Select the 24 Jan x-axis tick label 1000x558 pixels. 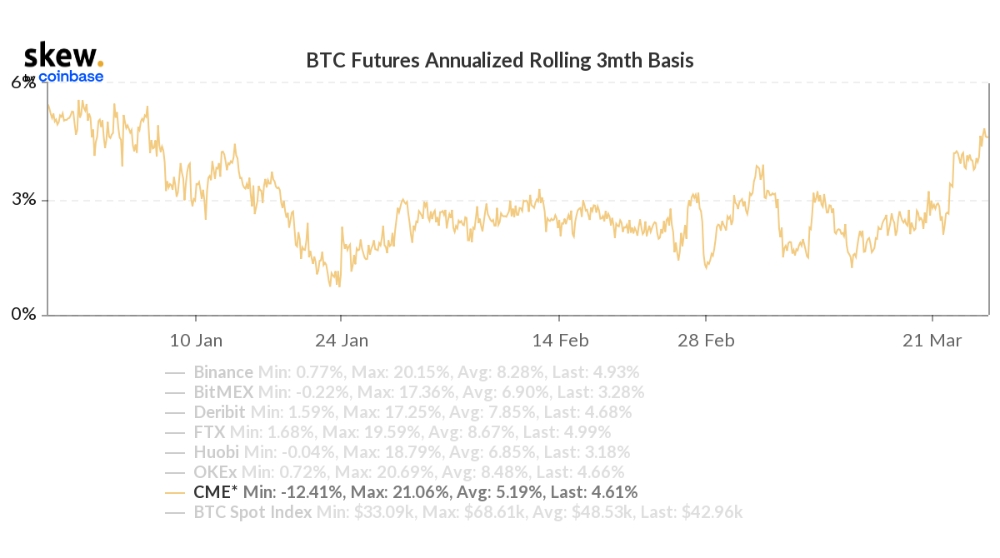[x=342, y=341]
